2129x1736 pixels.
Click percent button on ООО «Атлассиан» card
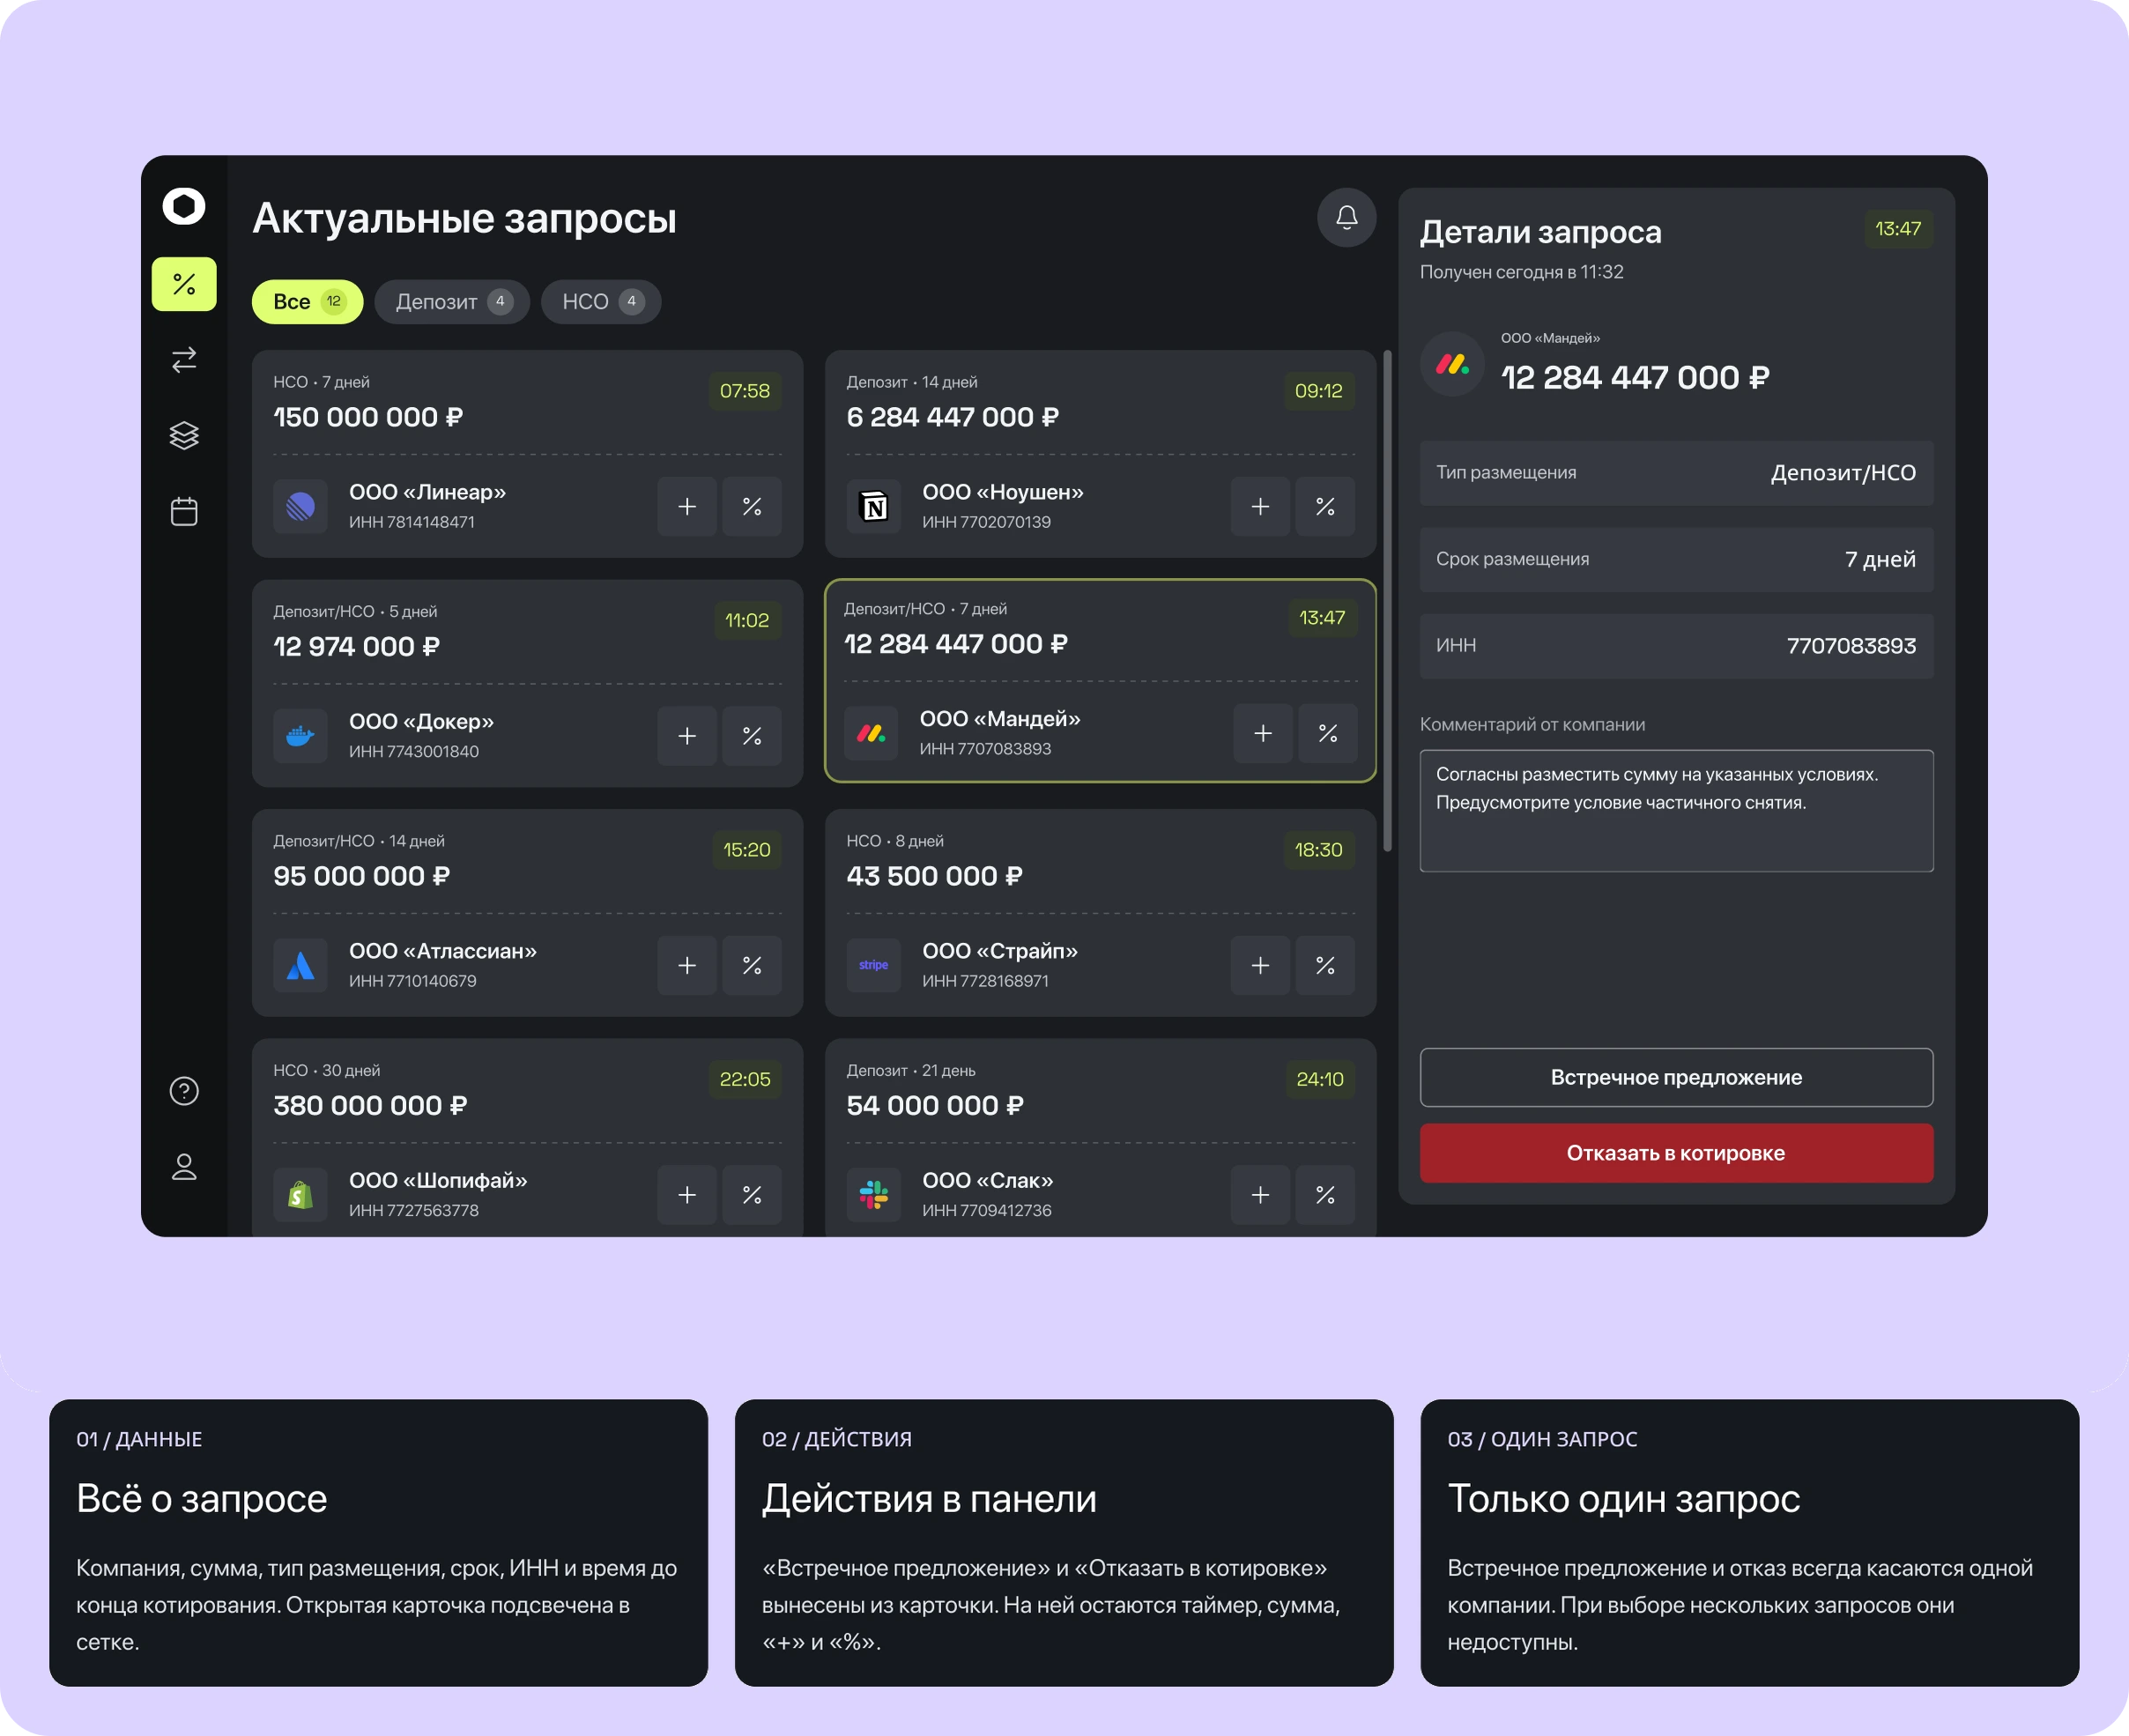pyautogui.click(x=752, y=965)
